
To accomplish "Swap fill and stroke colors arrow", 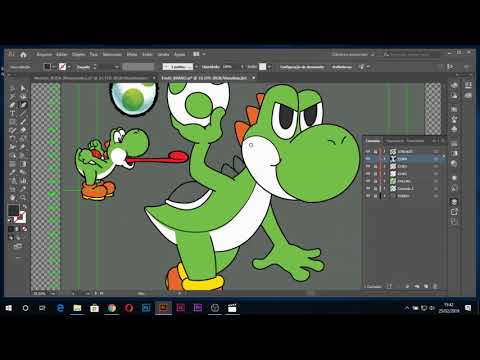I will 24,207.
